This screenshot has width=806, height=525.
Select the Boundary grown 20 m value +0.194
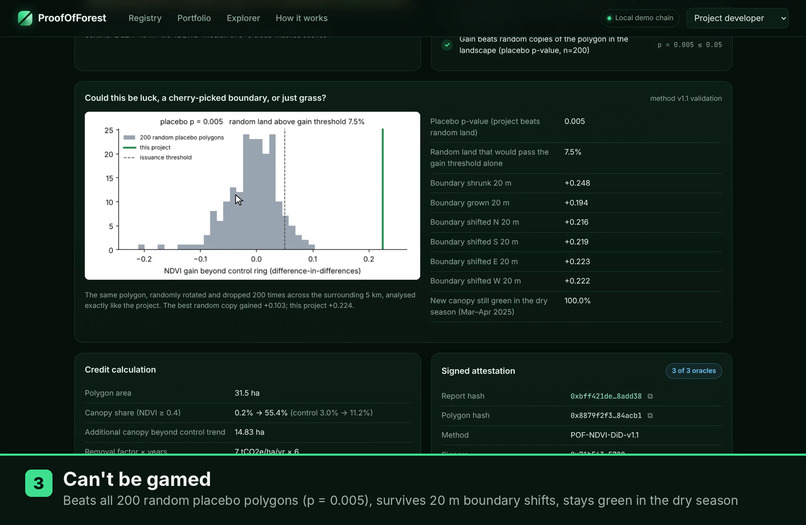576,203
